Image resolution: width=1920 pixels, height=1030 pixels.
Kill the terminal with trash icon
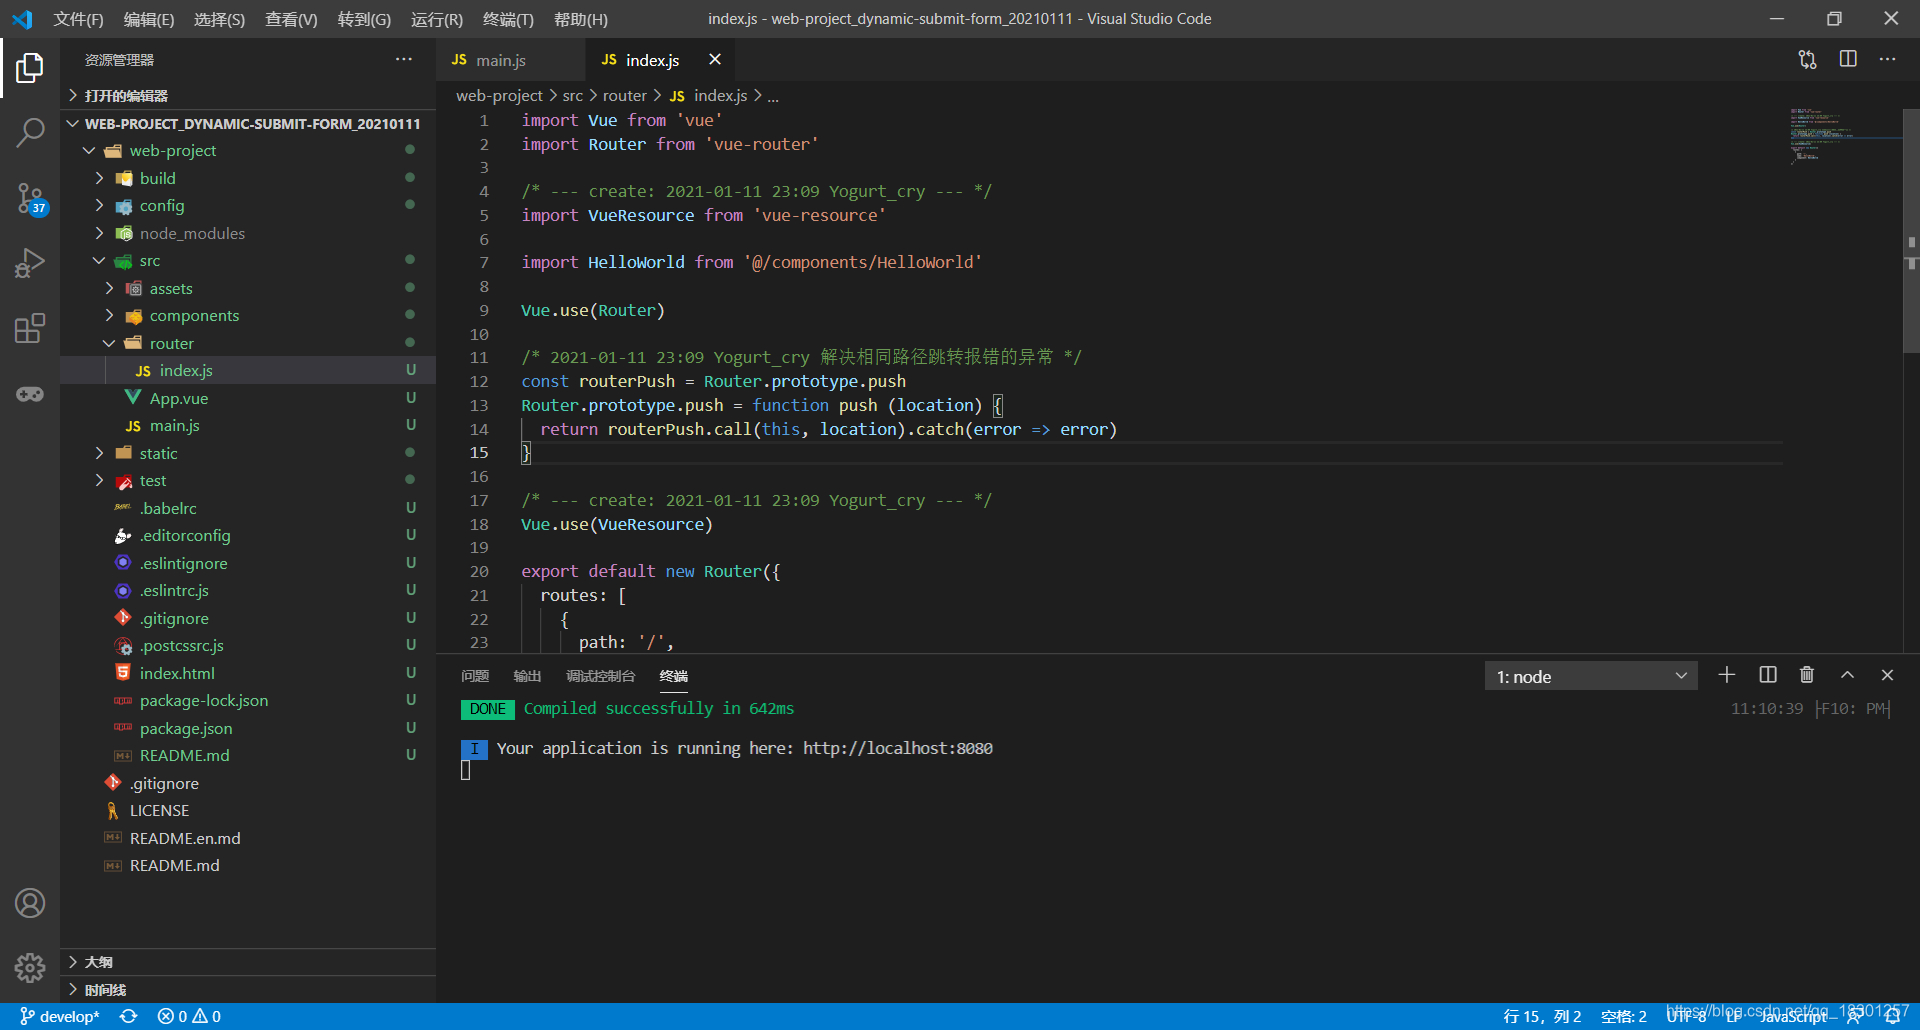1807,676
